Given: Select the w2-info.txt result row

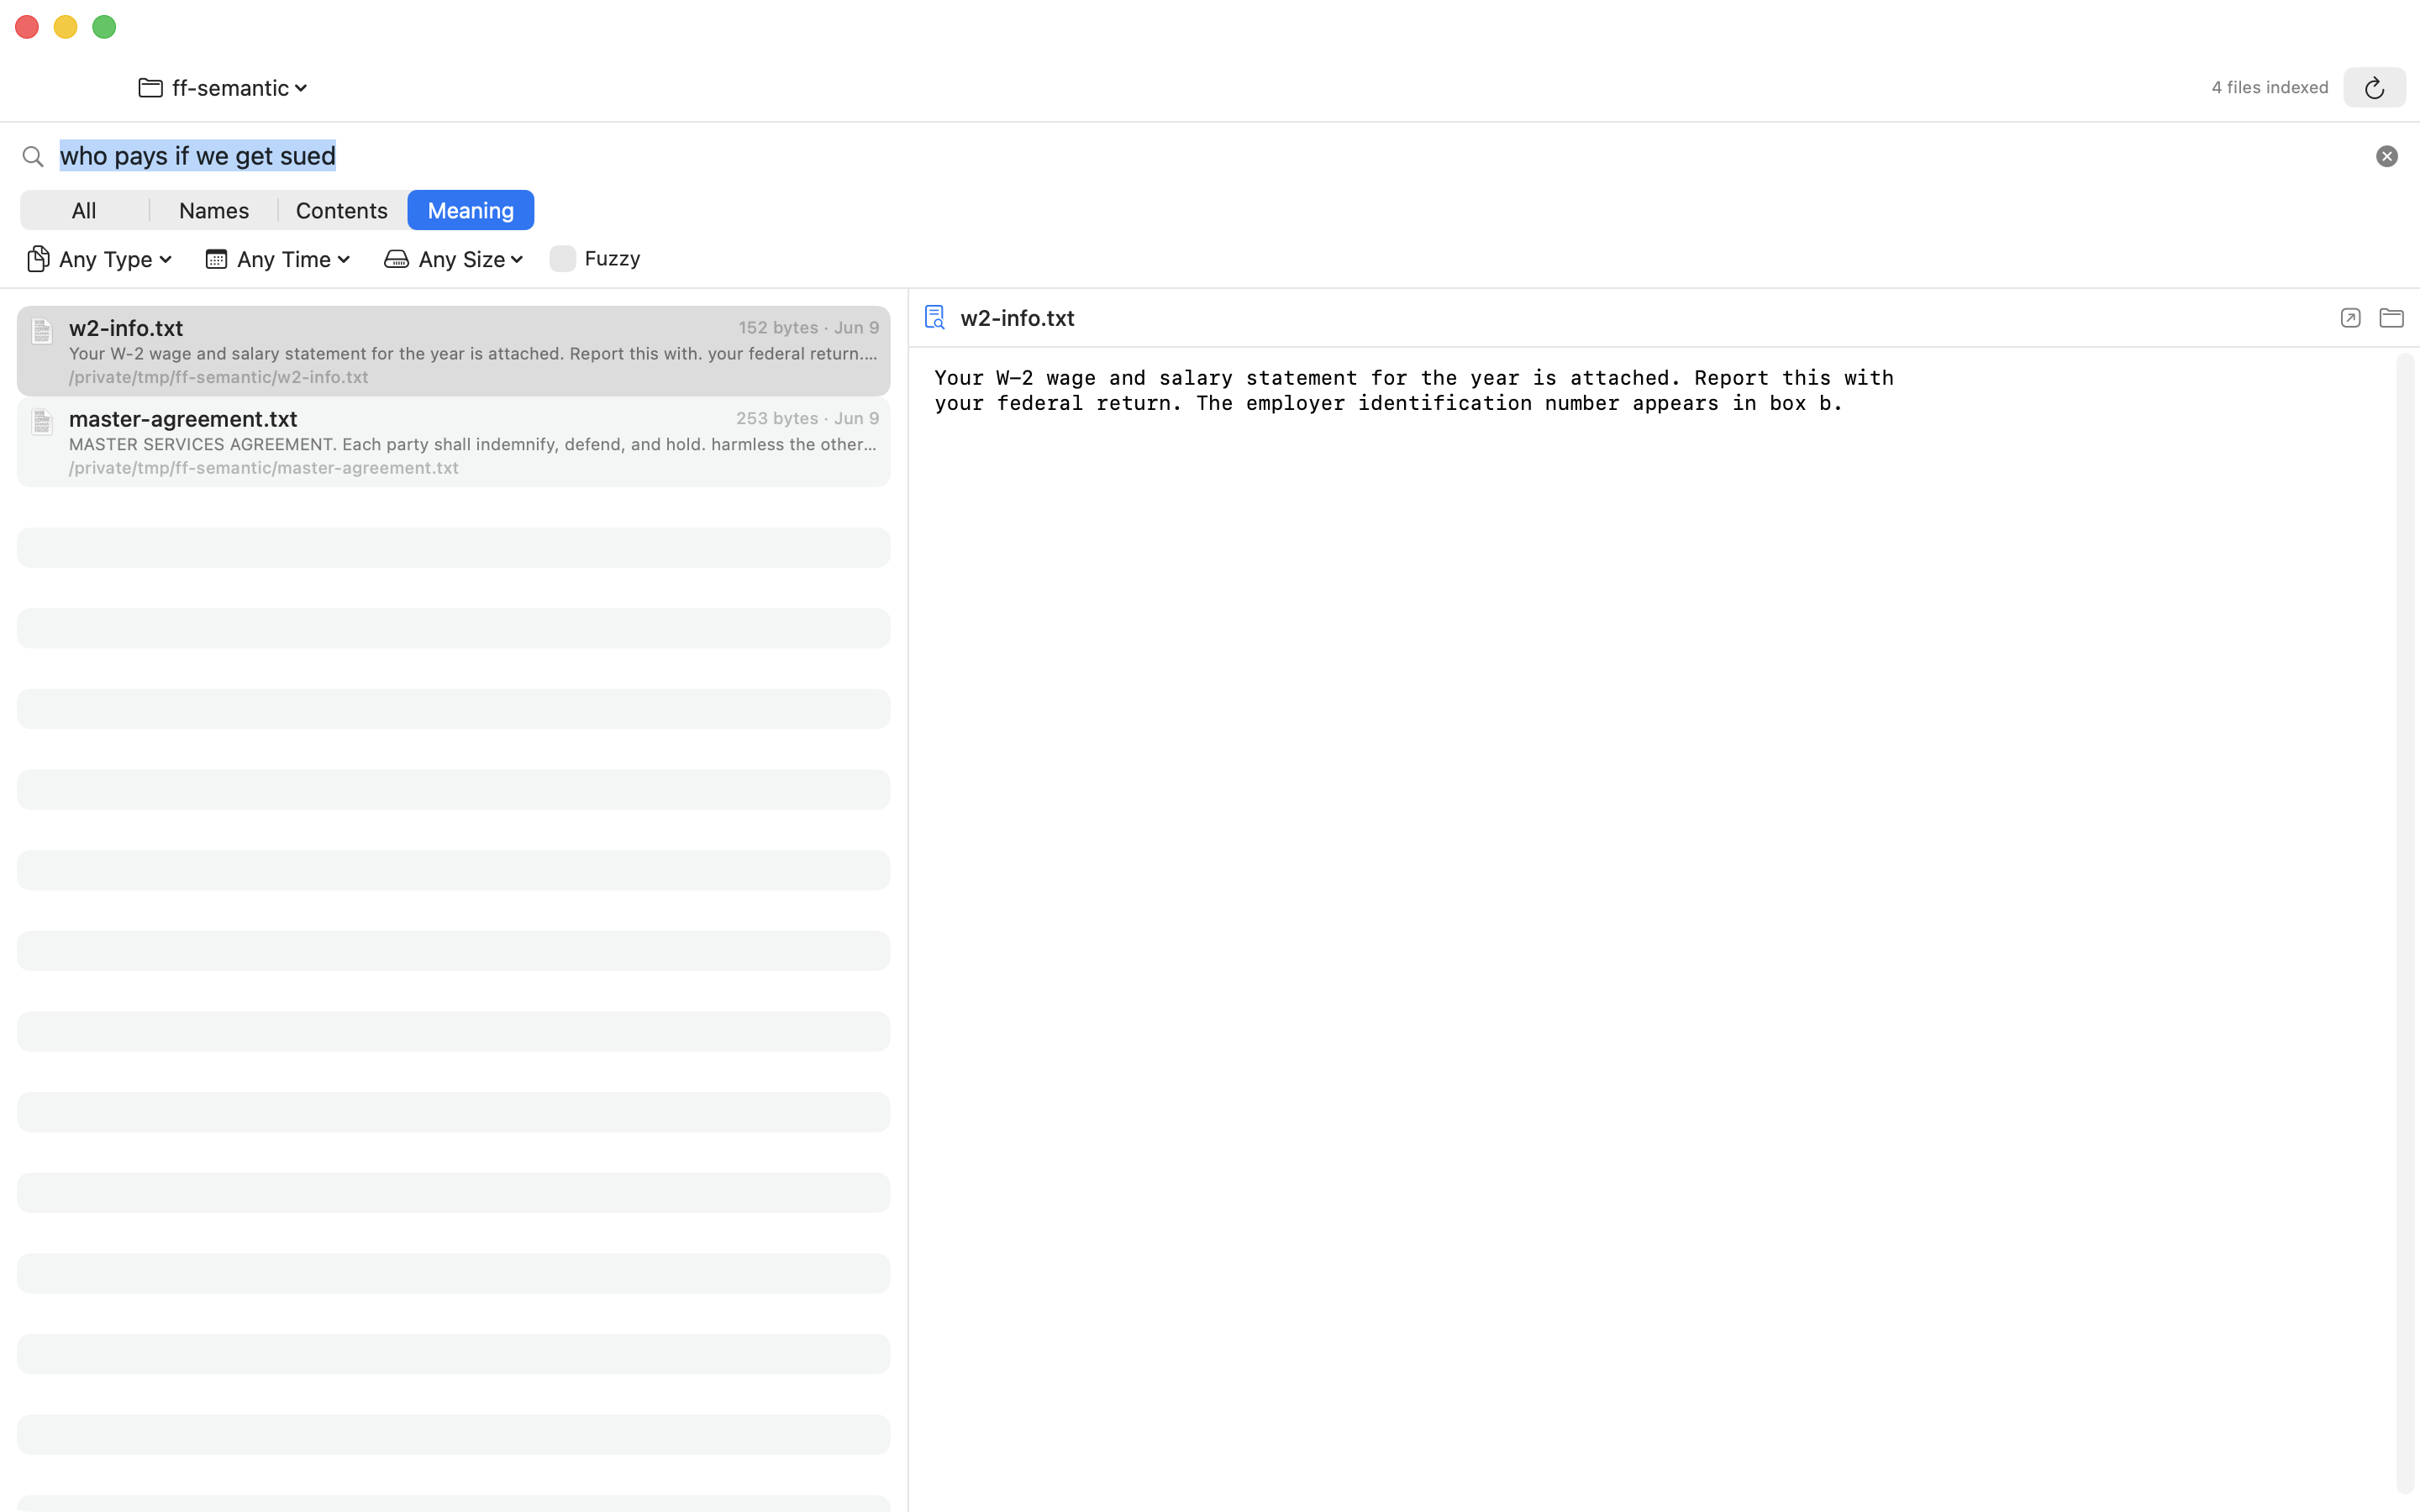Looking at the screenshot, I should click(x=453, y=351).
